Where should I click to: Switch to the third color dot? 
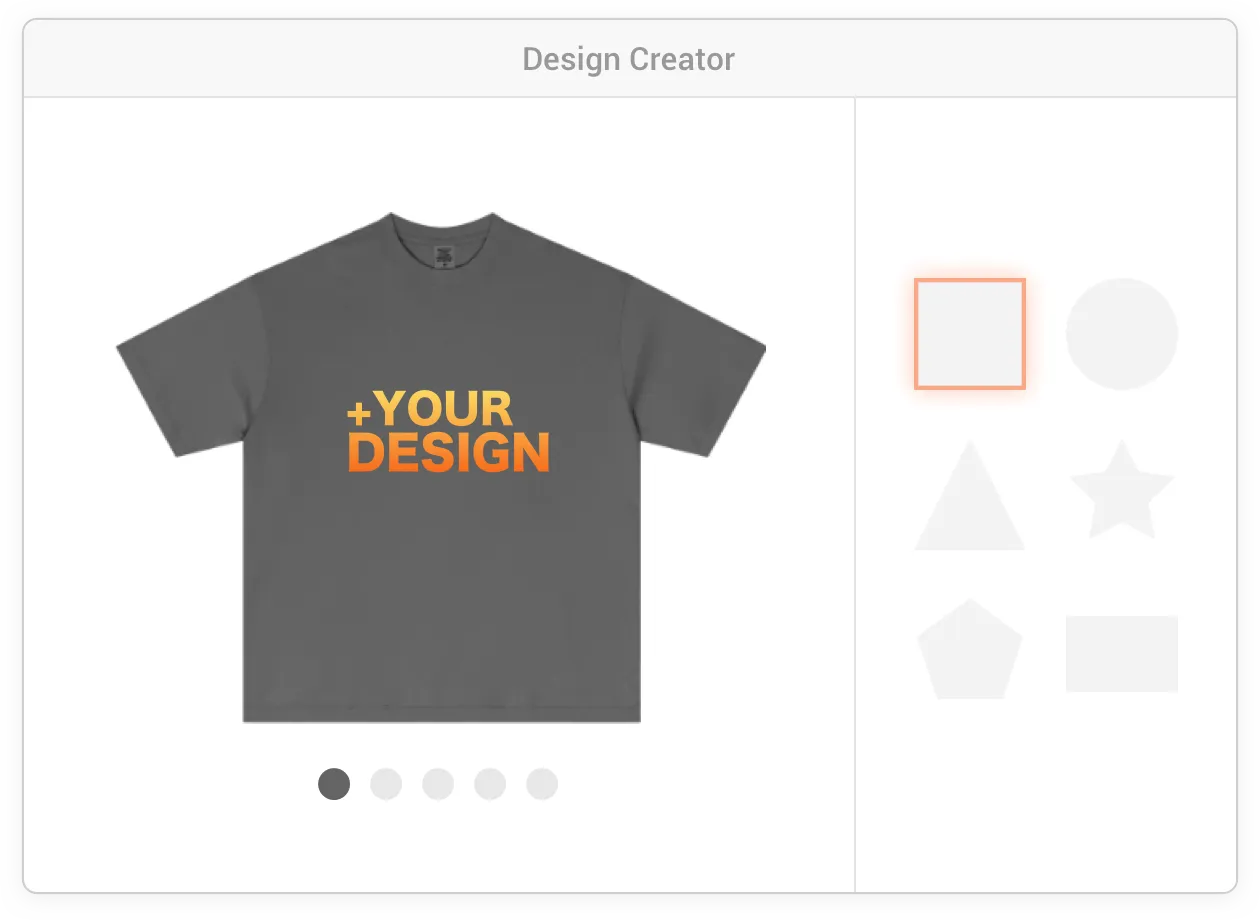tap(438, 784)
